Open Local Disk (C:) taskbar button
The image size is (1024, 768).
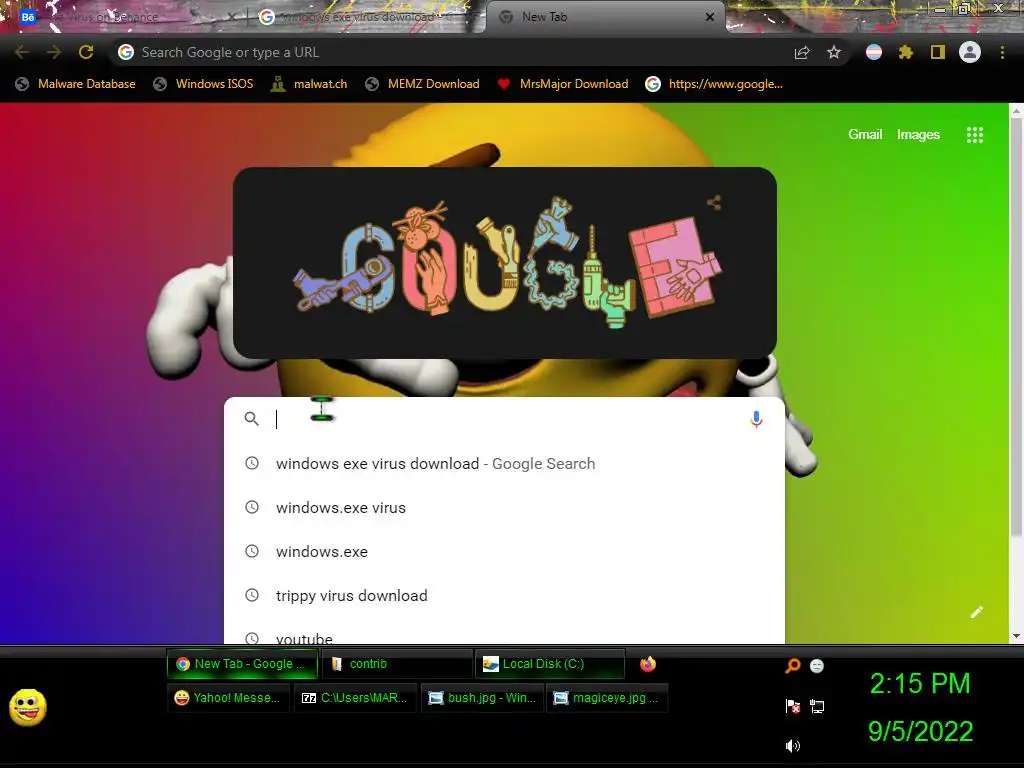point(550,664)
